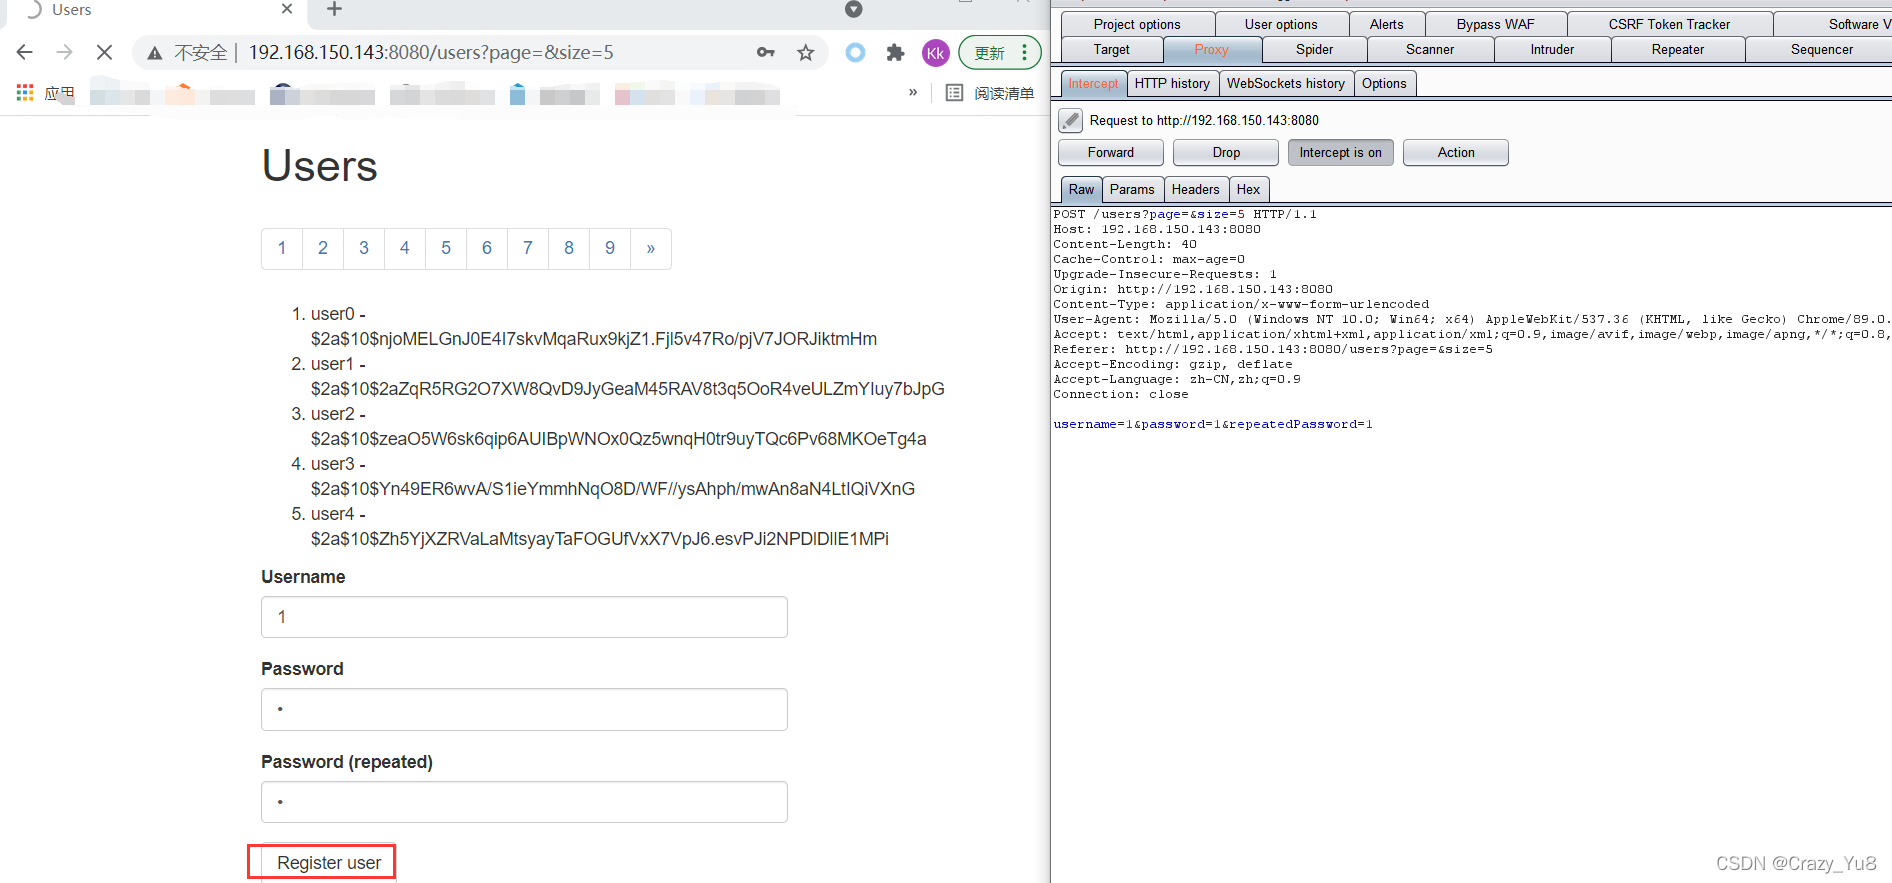Click the Register user button

coord(329,863)
